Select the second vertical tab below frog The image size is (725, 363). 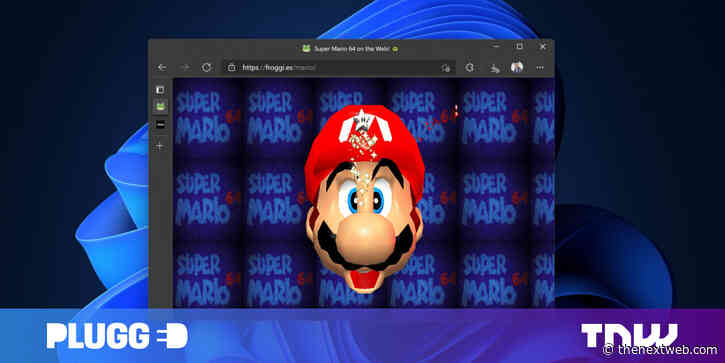point(160,125)
